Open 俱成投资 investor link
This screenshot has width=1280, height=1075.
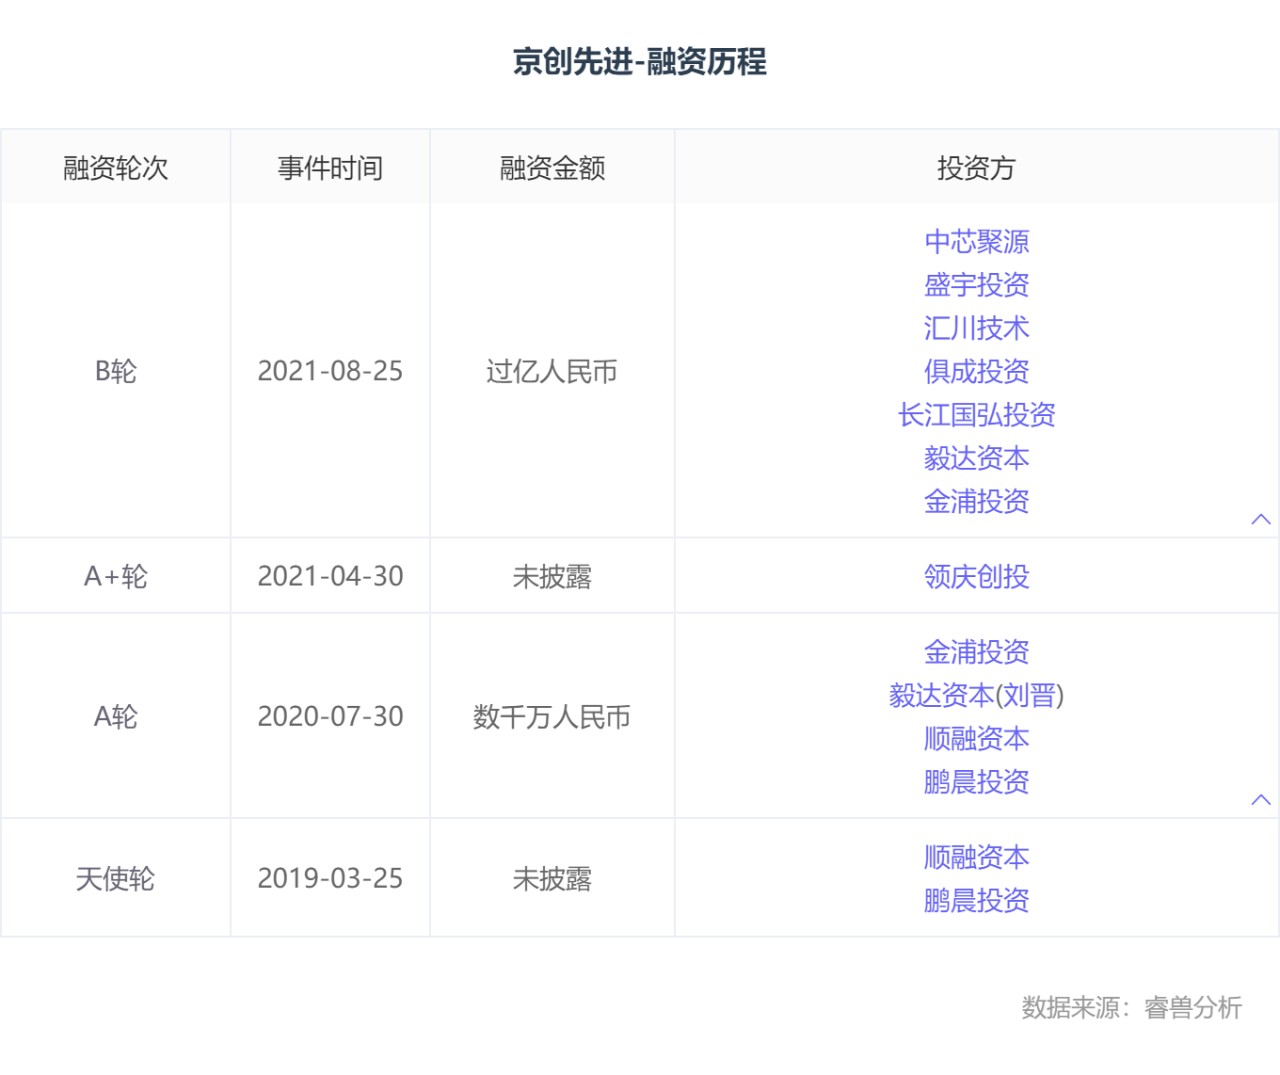point(976,372)
